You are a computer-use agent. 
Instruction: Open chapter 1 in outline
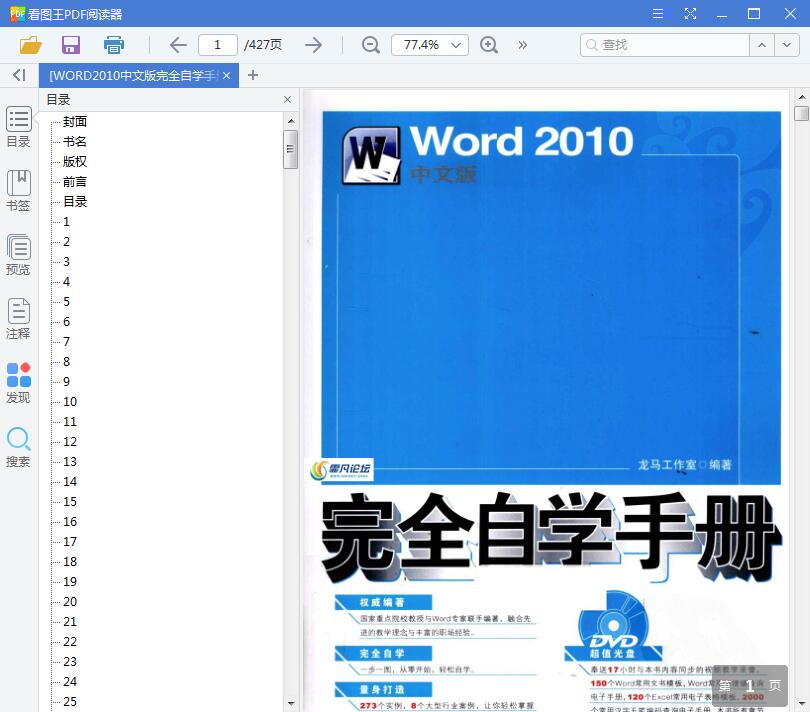point(66,222)
